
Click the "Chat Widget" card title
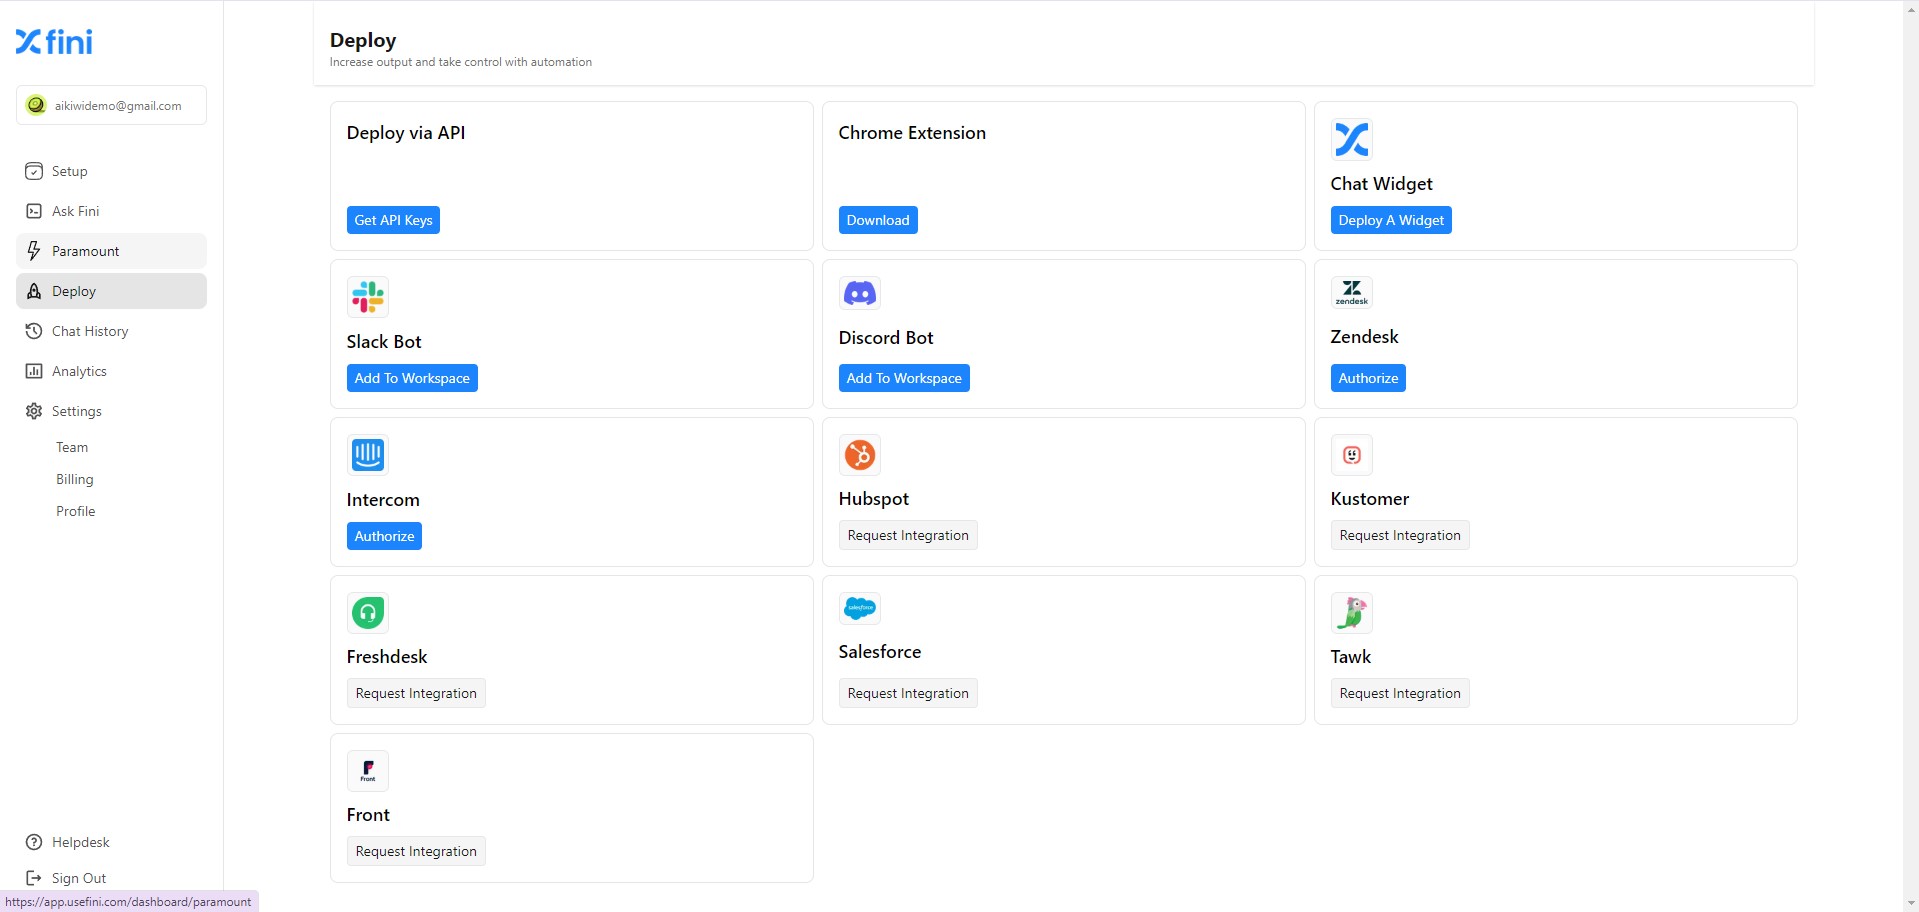tap(1381, 184)
